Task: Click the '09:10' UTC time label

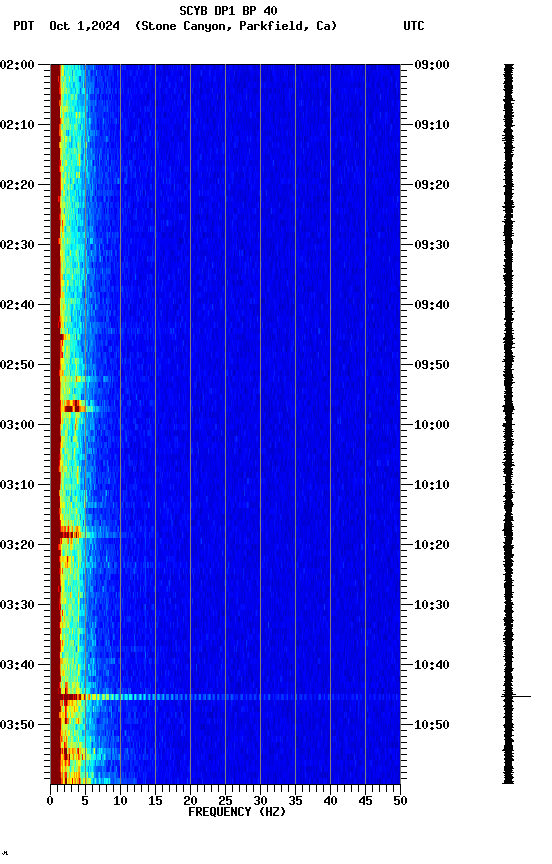Action: point(432,125)
